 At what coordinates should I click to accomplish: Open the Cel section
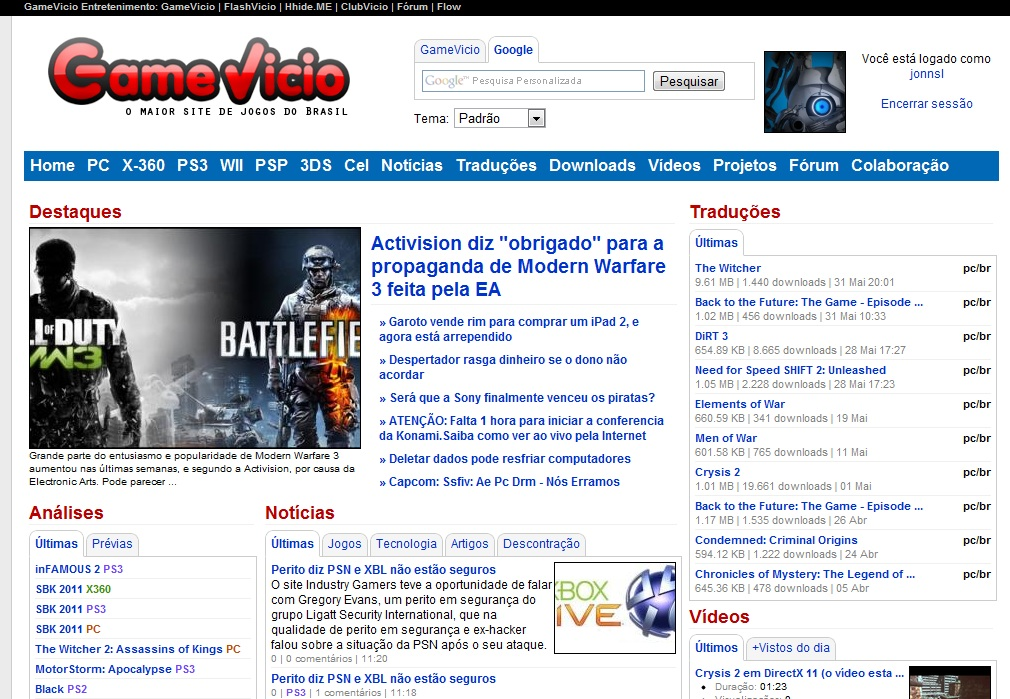click(x=356, y=166)
